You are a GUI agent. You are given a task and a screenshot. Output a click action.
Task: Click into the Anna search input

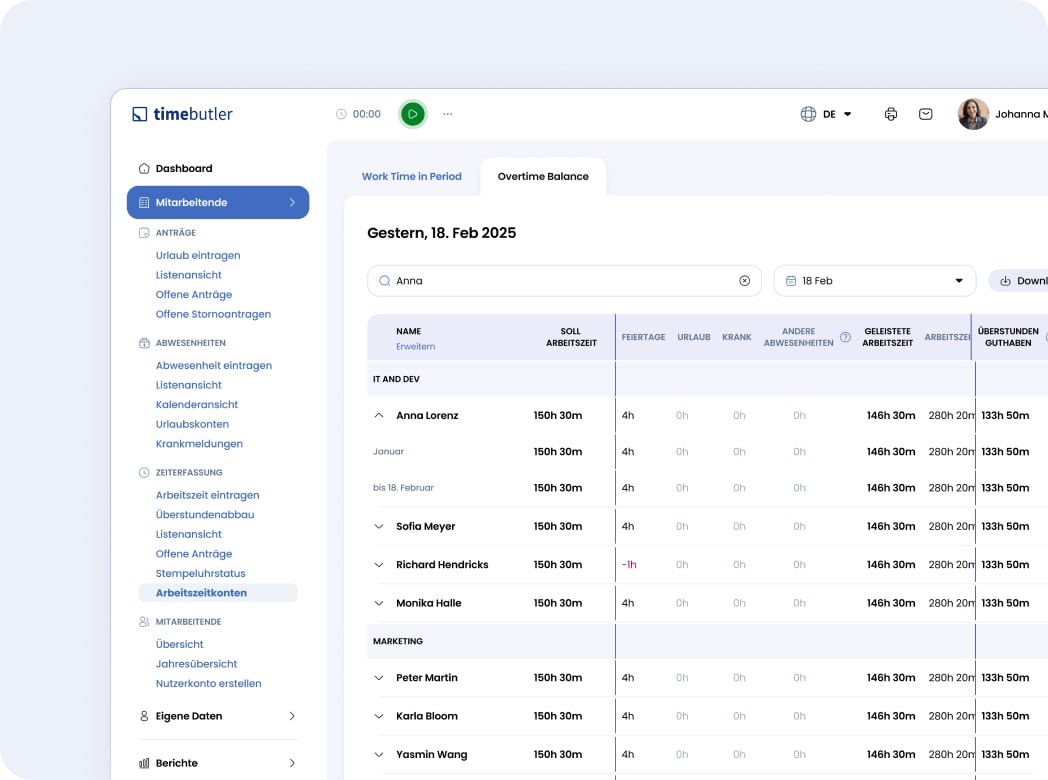(560, 281)
